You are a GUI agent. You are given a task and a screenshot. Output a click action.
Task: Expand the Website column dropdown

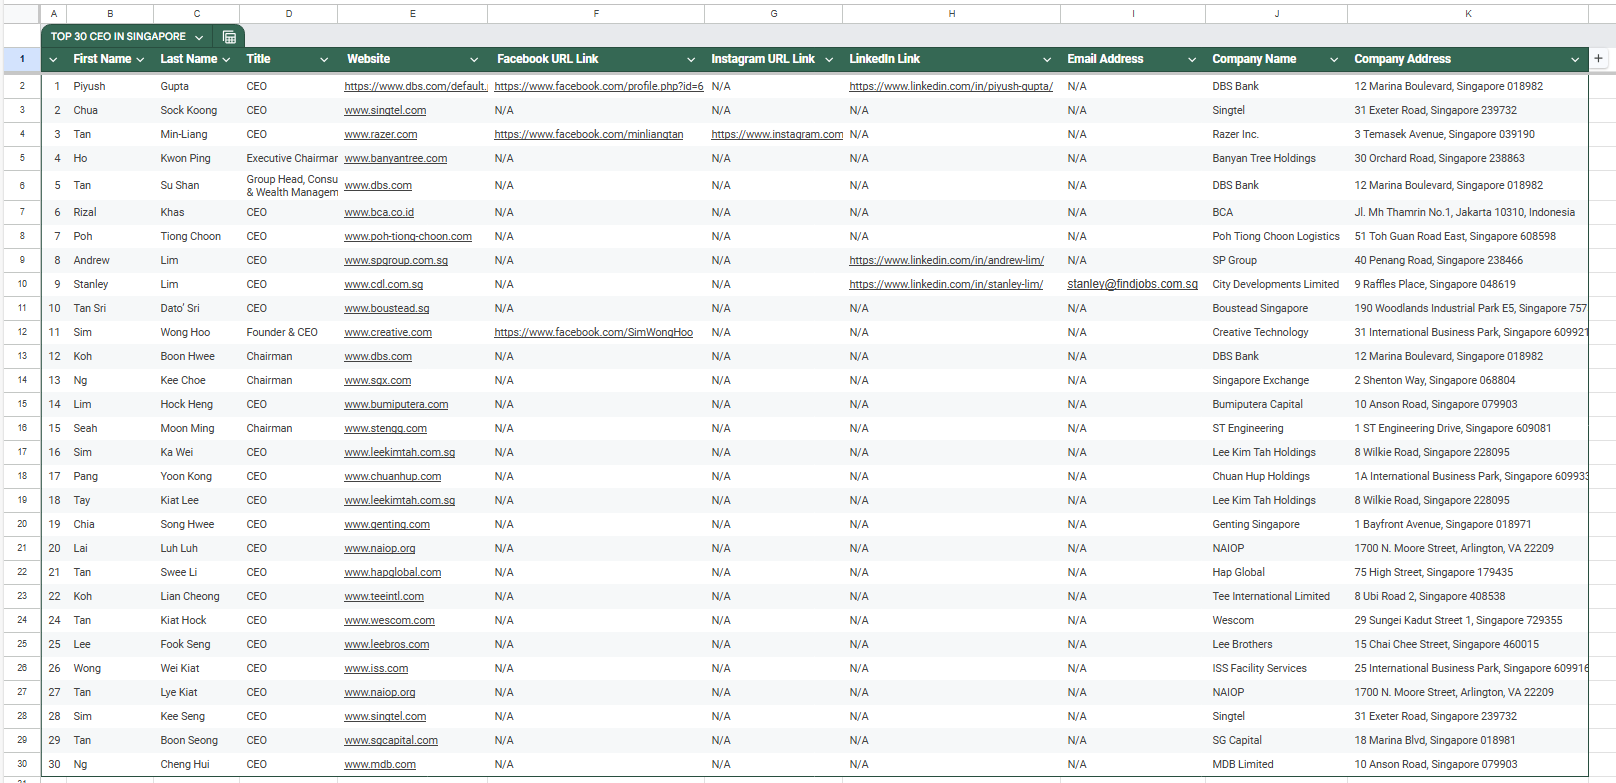pyautogui.click(x=474, y=60)
